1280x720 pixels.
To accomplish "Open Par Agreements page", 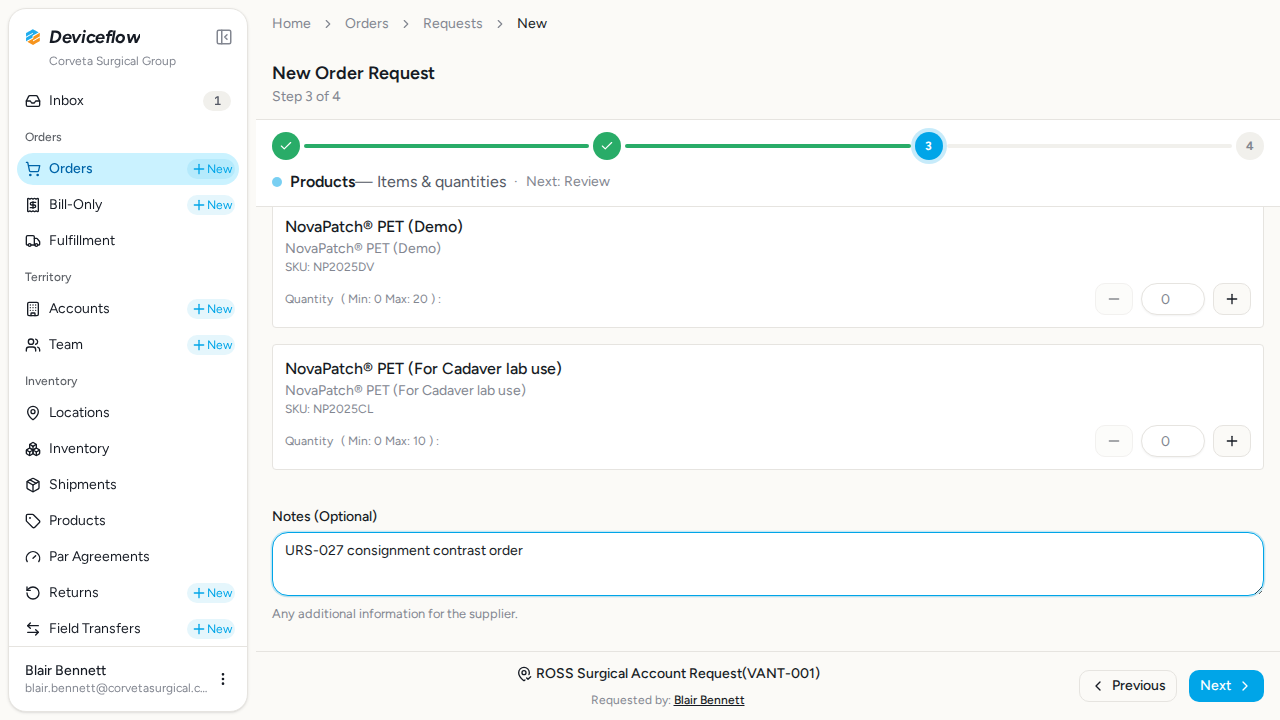I will coord(128,557).
